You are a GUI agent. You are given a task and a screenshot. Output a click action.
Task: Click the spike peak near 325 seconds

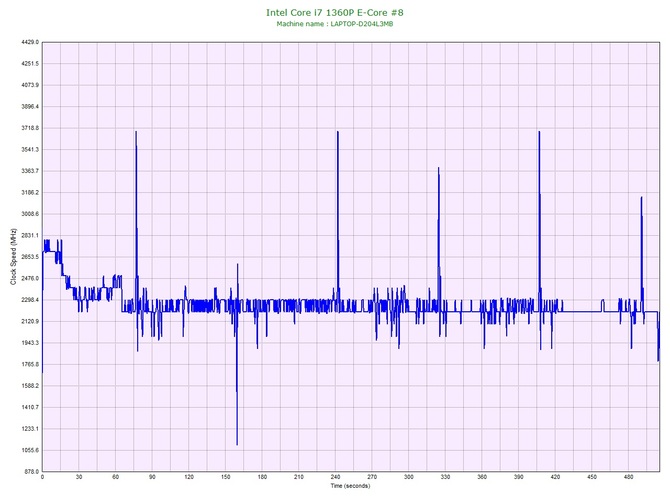click(x=438, y=168)
